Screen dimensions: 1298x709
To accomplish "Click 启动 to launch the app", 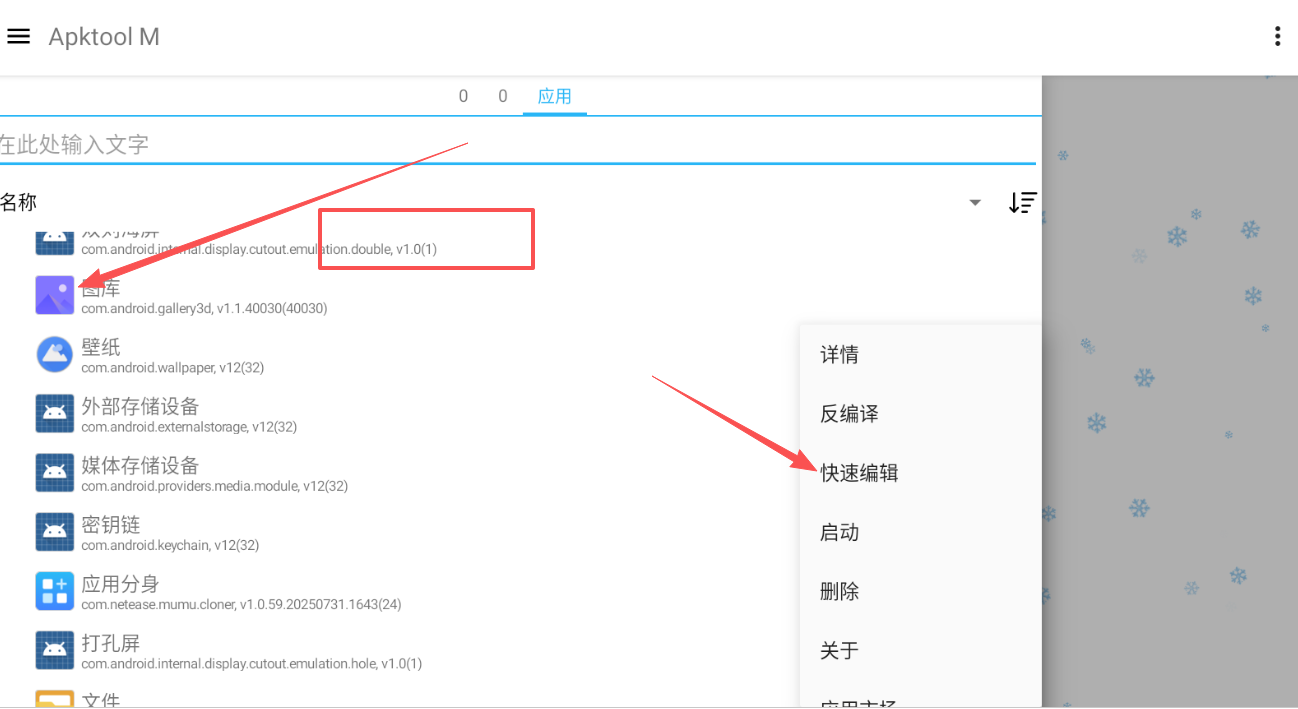I will click(x=839, y=532).
